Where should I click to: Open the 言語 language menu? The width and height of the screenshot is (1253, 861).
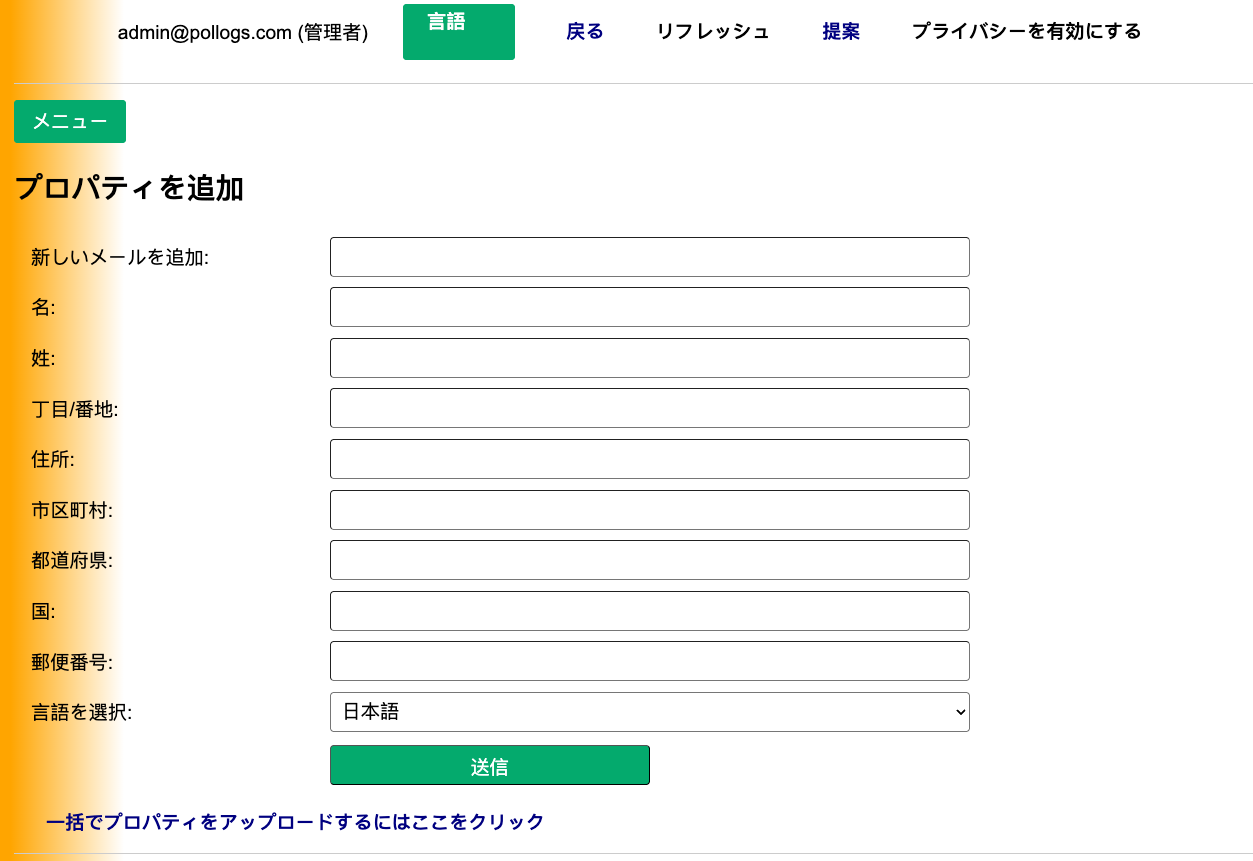458,31
